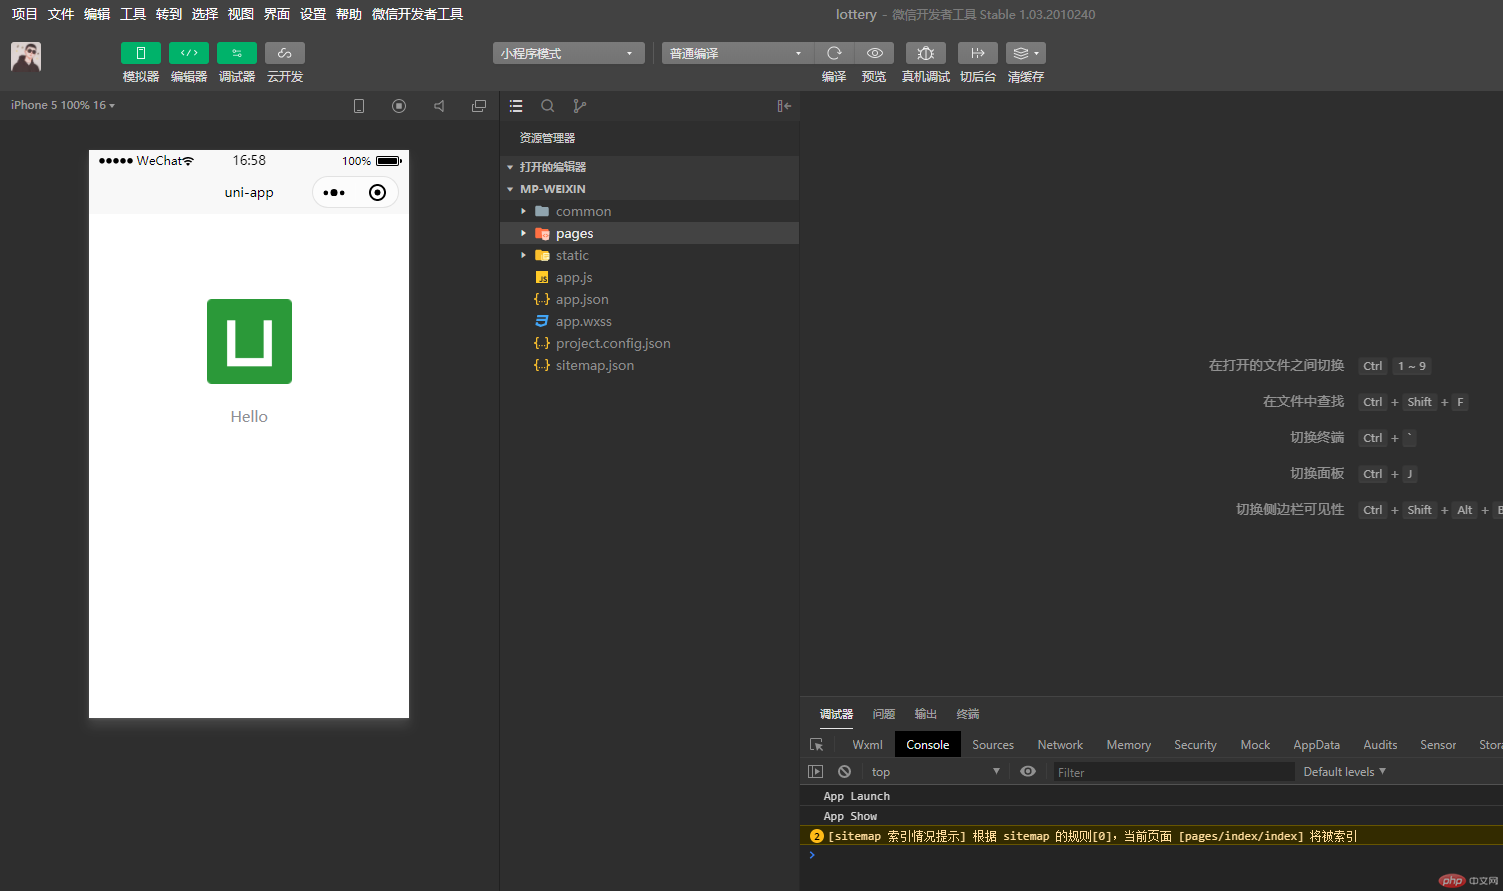1503x891 pixels.
Task: Open the cloud development (云开发) button
Action: [285, 53]
